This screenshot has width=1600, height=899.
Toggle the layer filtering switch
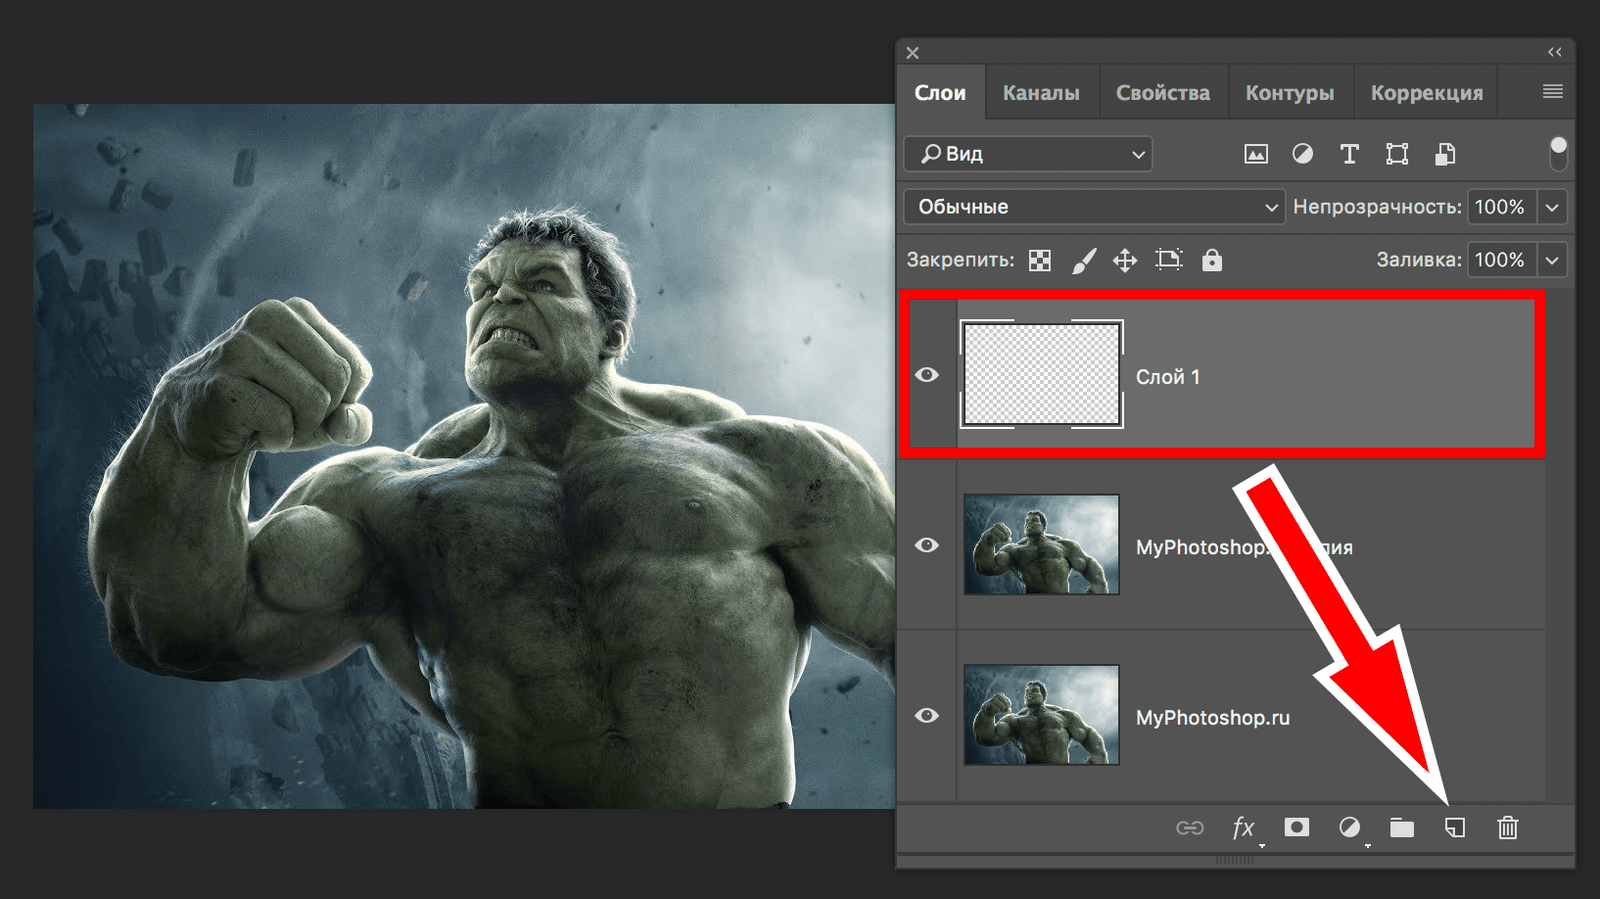click(1558, 153)
